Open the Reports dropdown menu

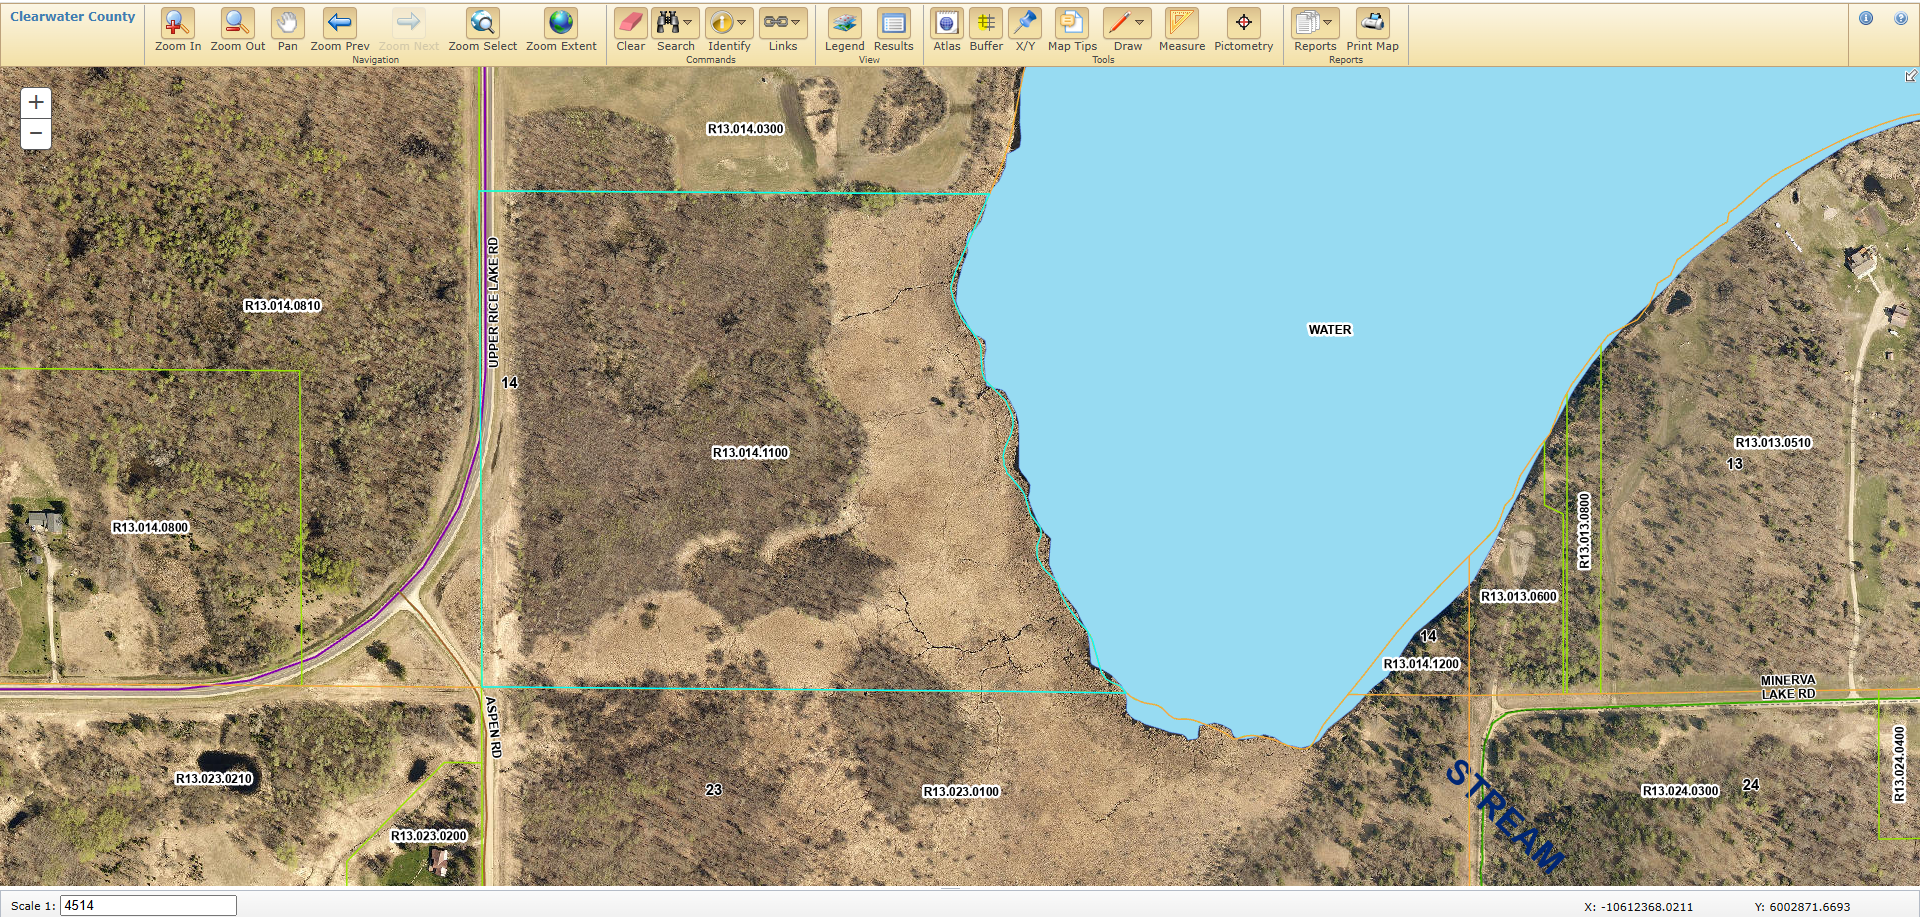(1328, 22)
